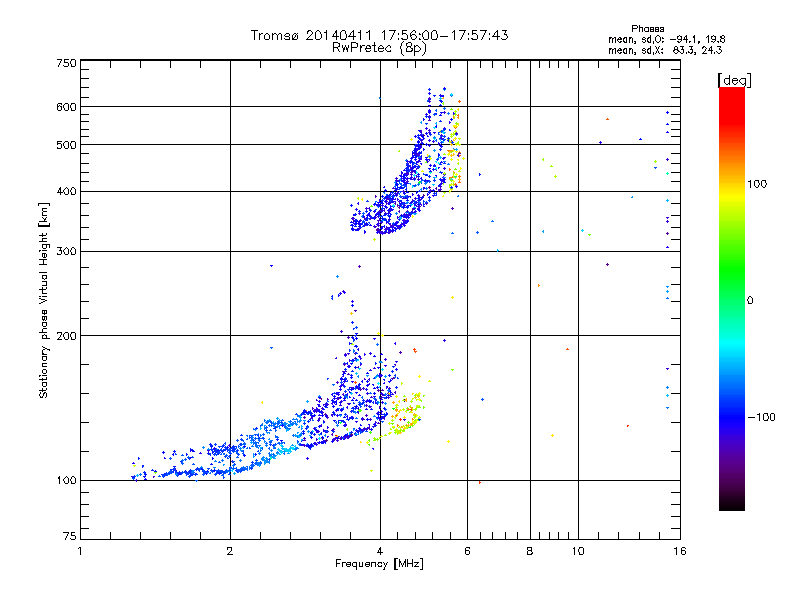The image size is (800, 600).
Task: Click the y-axis tick label '500'
Action: (x=66, y=145)
